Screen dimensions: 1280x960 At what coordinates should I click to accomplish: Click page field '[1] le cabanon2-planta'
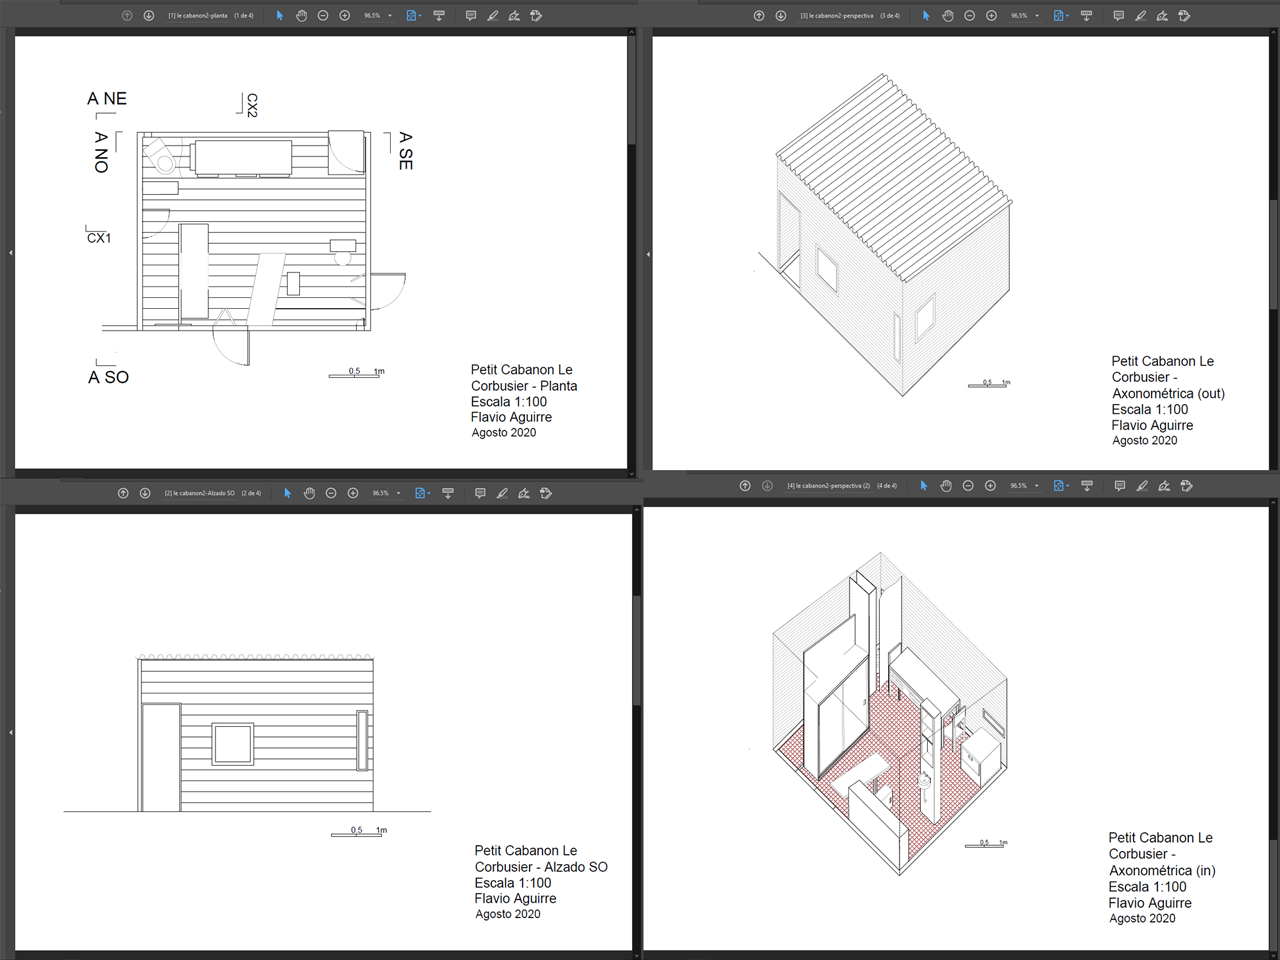point(198,16)
